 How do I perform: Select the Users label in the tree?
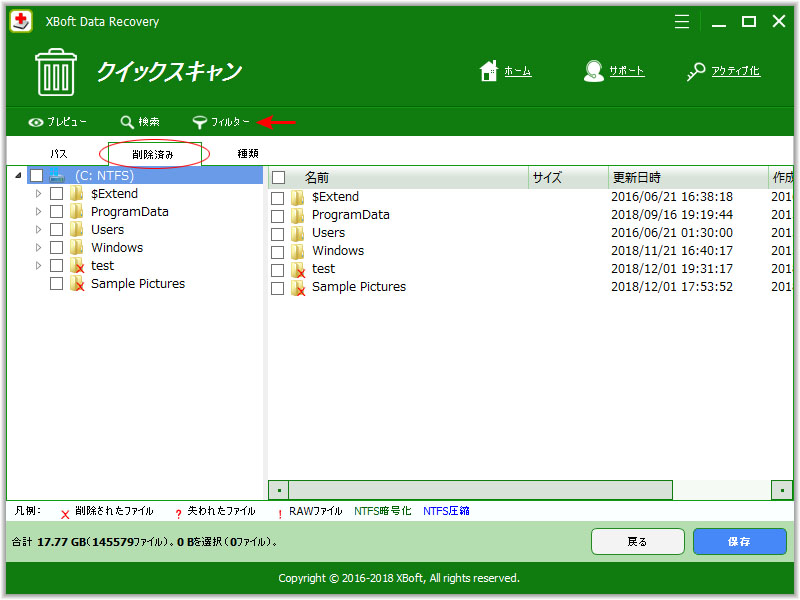[108, 230]
